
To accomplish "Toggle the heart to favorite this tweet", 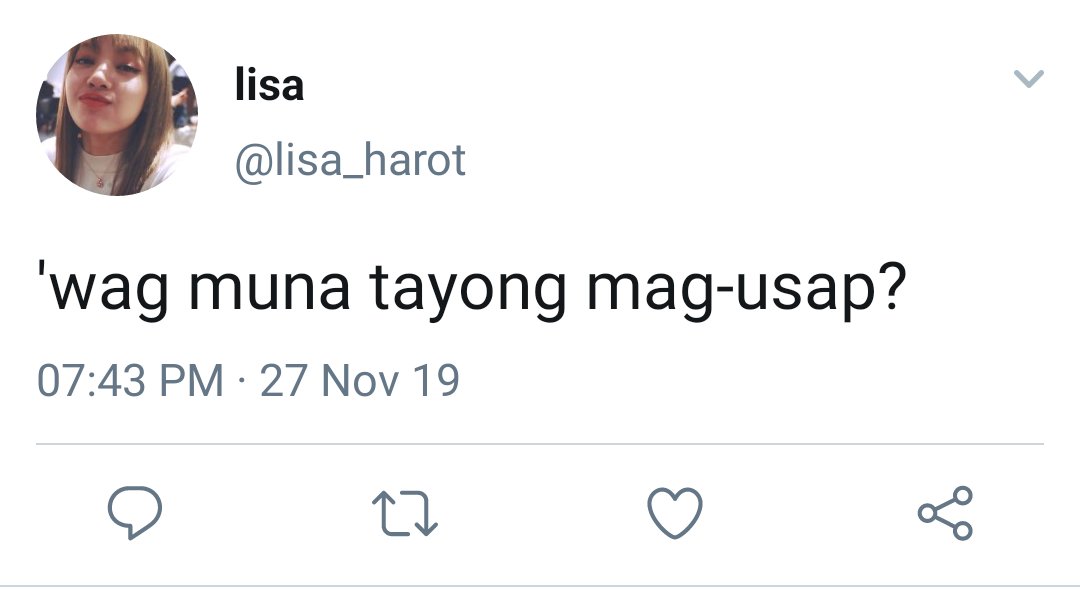I will [x=675, y=513].
